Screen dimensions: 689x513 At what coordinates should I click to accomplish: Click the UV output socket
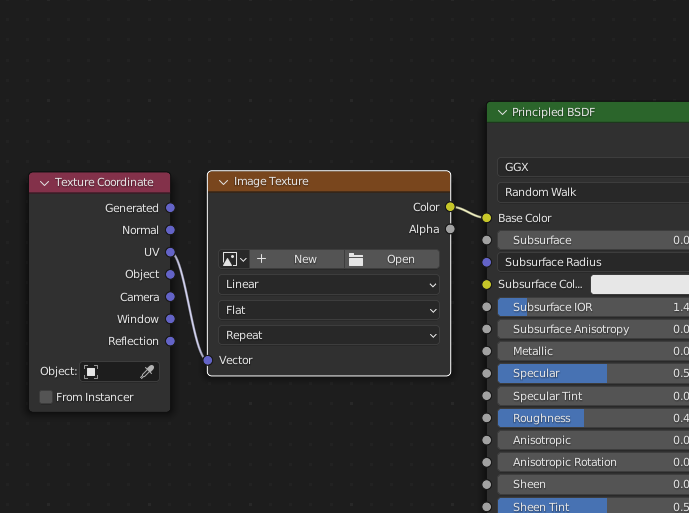tap(170, 252)
